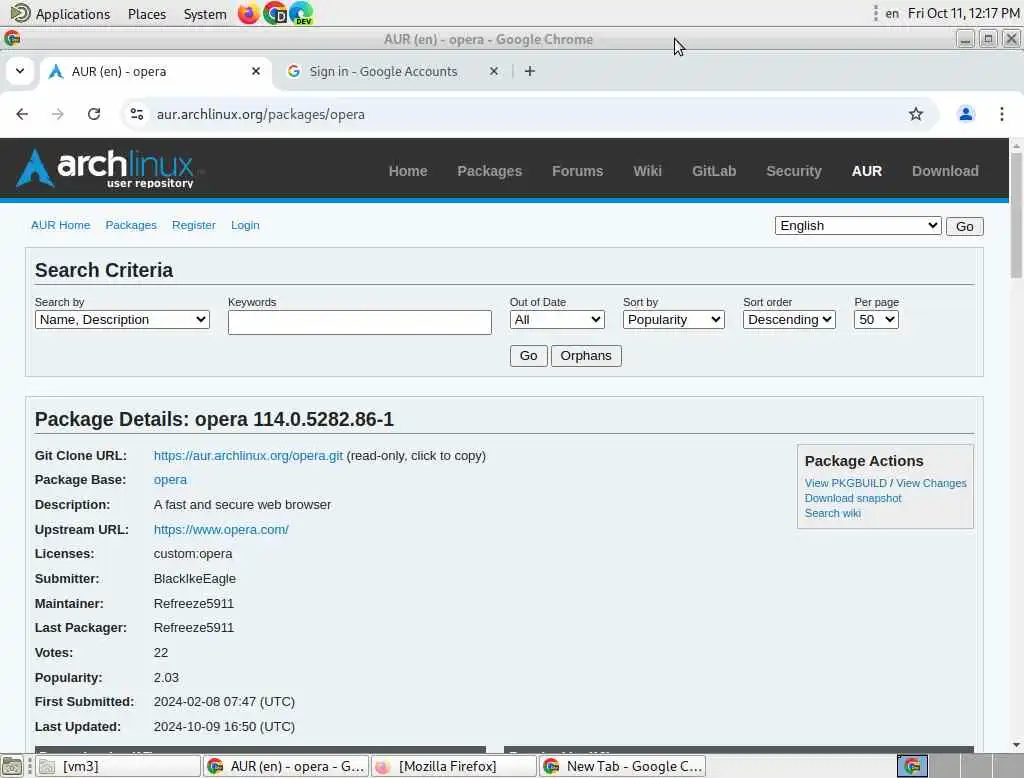Open the English language dropdown
The height and width of the screenshot is (778, 1024).
(x=857, y=226)
